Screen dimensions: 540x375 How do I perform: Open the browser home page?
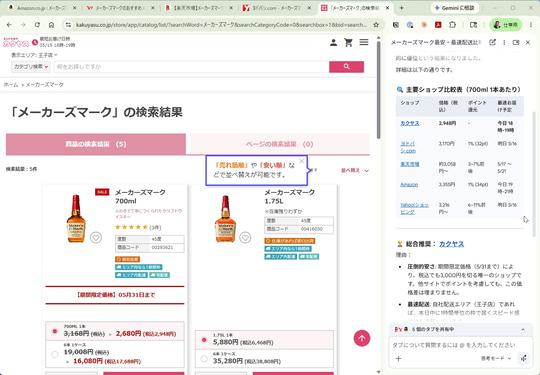[51, 25]
